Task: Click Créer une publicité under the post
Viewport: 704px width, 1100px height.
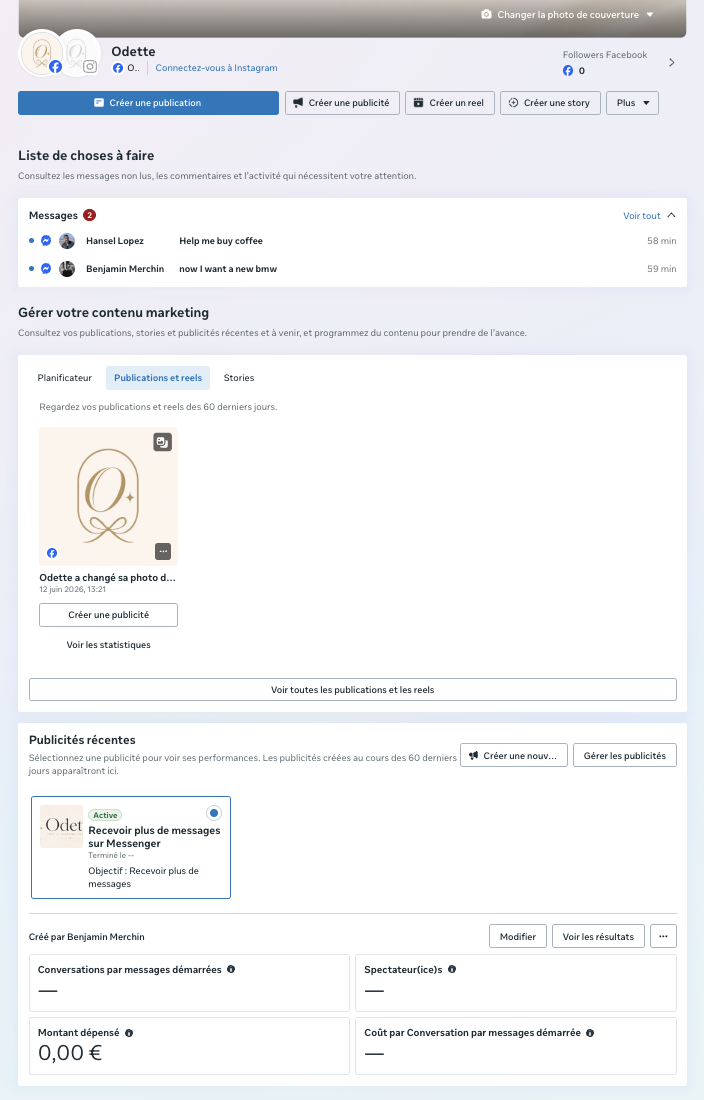Action: coord(108,615)
